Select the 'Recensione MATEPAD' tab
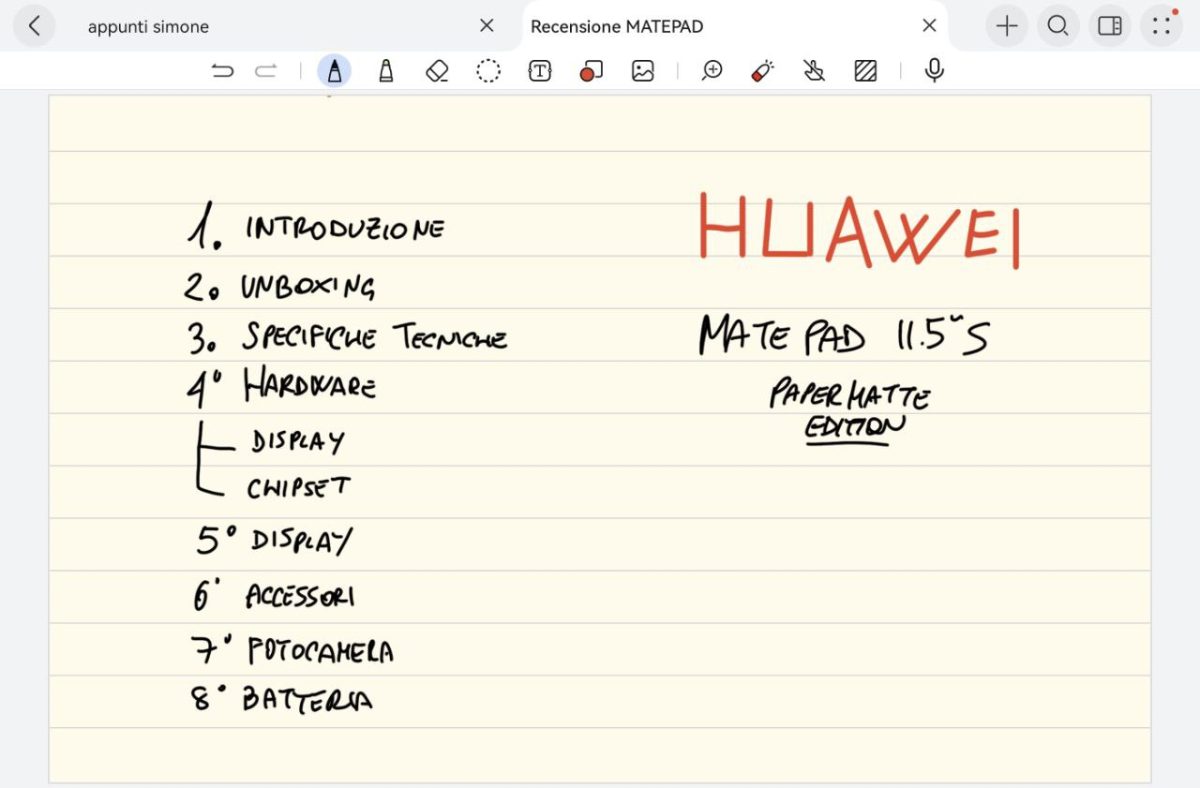Viewport: 1200px width, 788px height. click(x=617, y=27)
